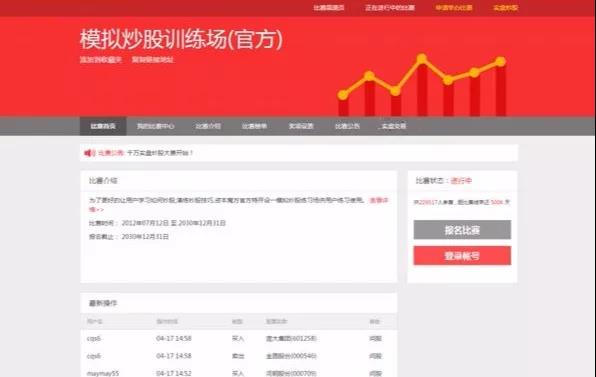Click the red 登录帐号 button
This screenshot has width=596, height=377.
(x=462, y=256)
